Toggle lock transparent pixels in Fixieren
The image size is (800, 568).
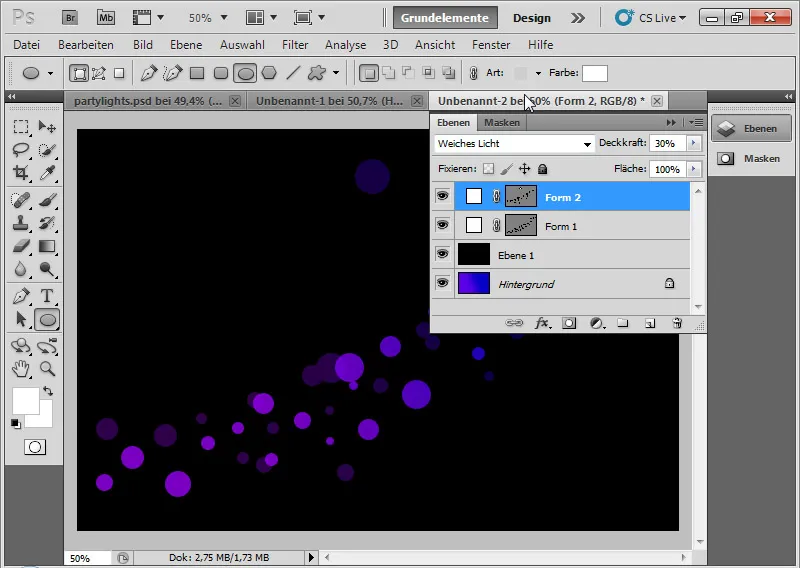(489, 169)
